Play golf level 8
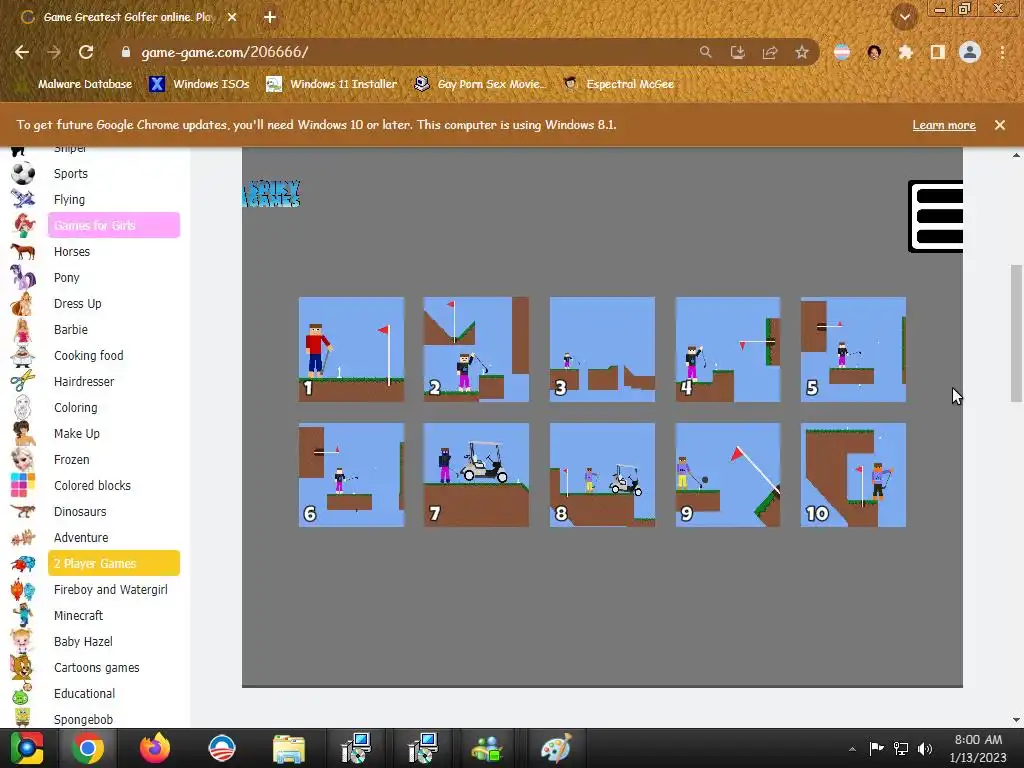The image size is (1024, 768). pos(602,475)
